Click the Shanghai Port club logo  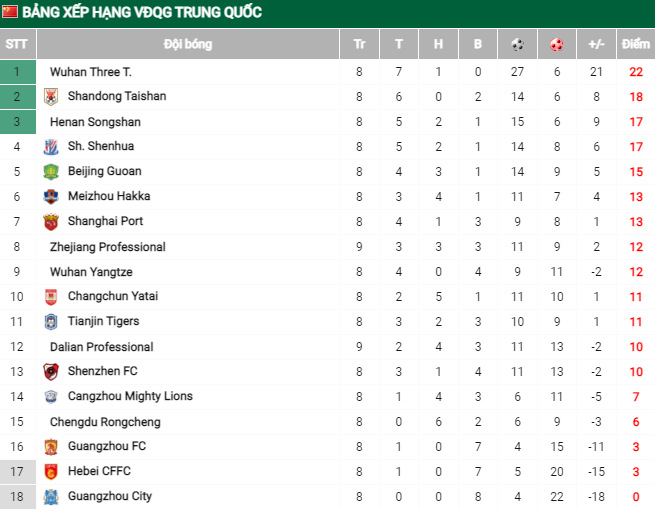coord(51,222)
